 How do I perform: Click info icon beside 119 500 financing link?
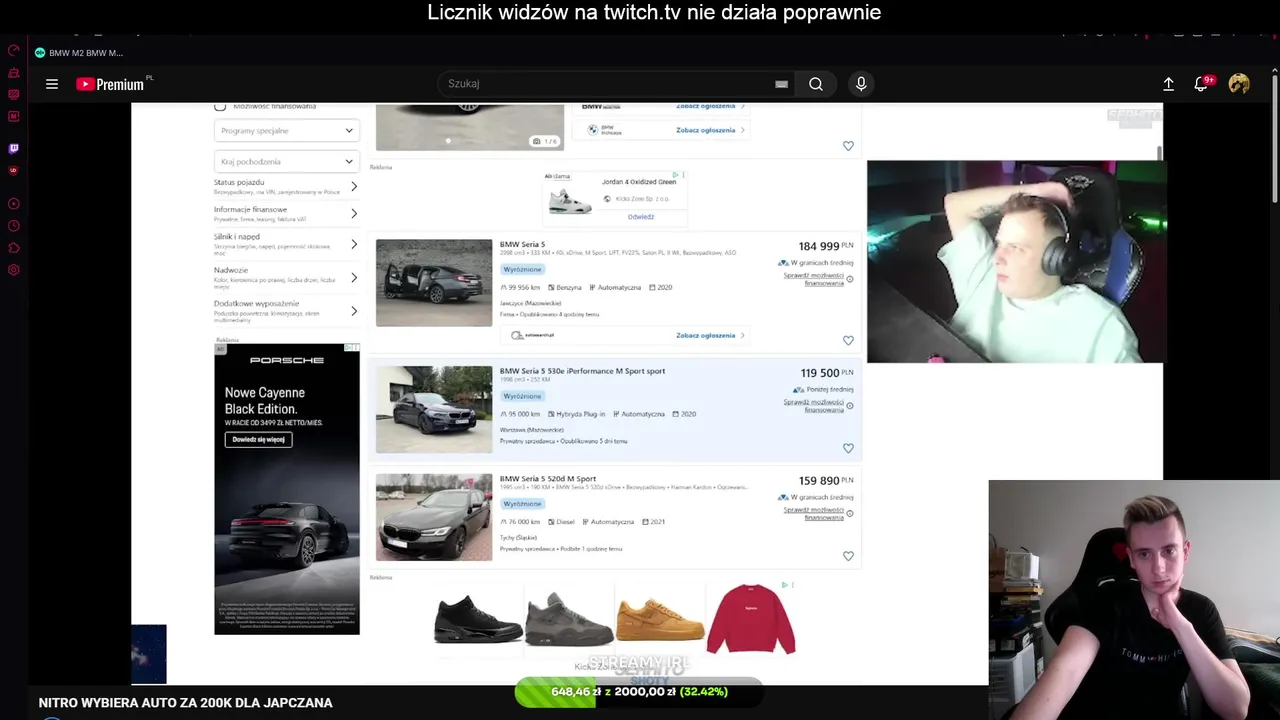849,406
